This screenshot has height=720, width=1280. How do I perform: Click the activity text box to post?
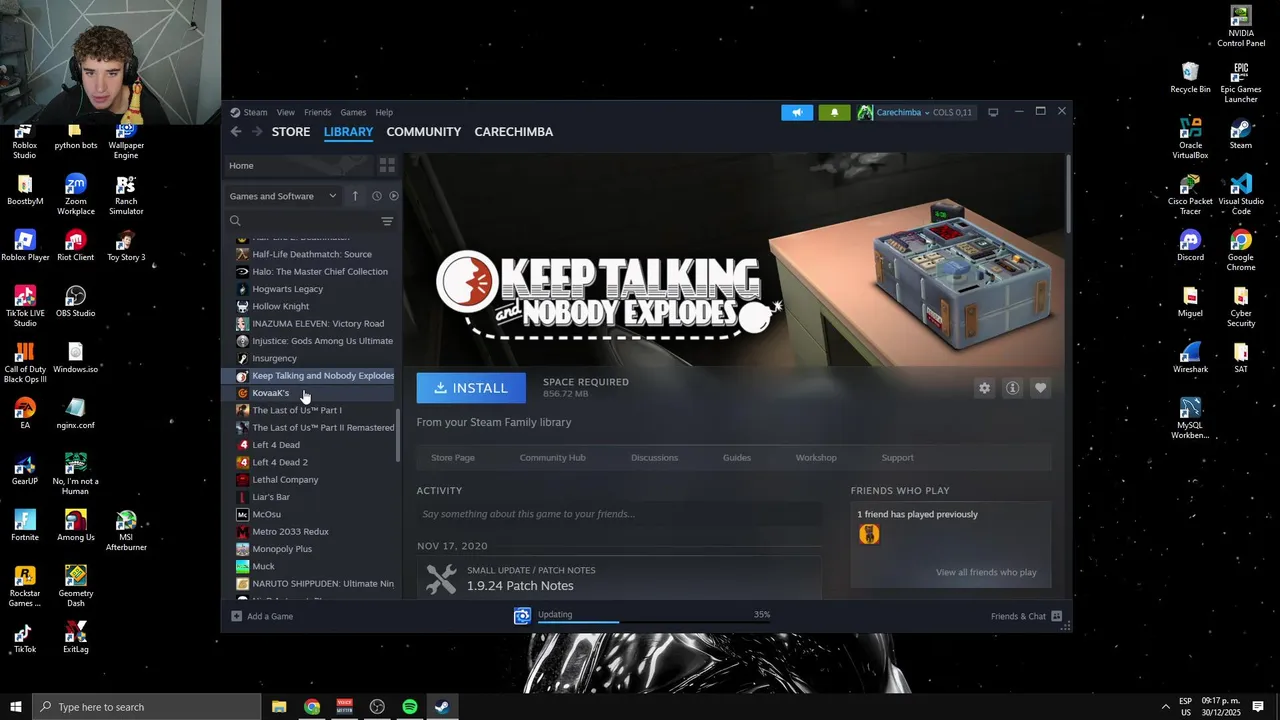pyautogui.click(x=619, y=514)
